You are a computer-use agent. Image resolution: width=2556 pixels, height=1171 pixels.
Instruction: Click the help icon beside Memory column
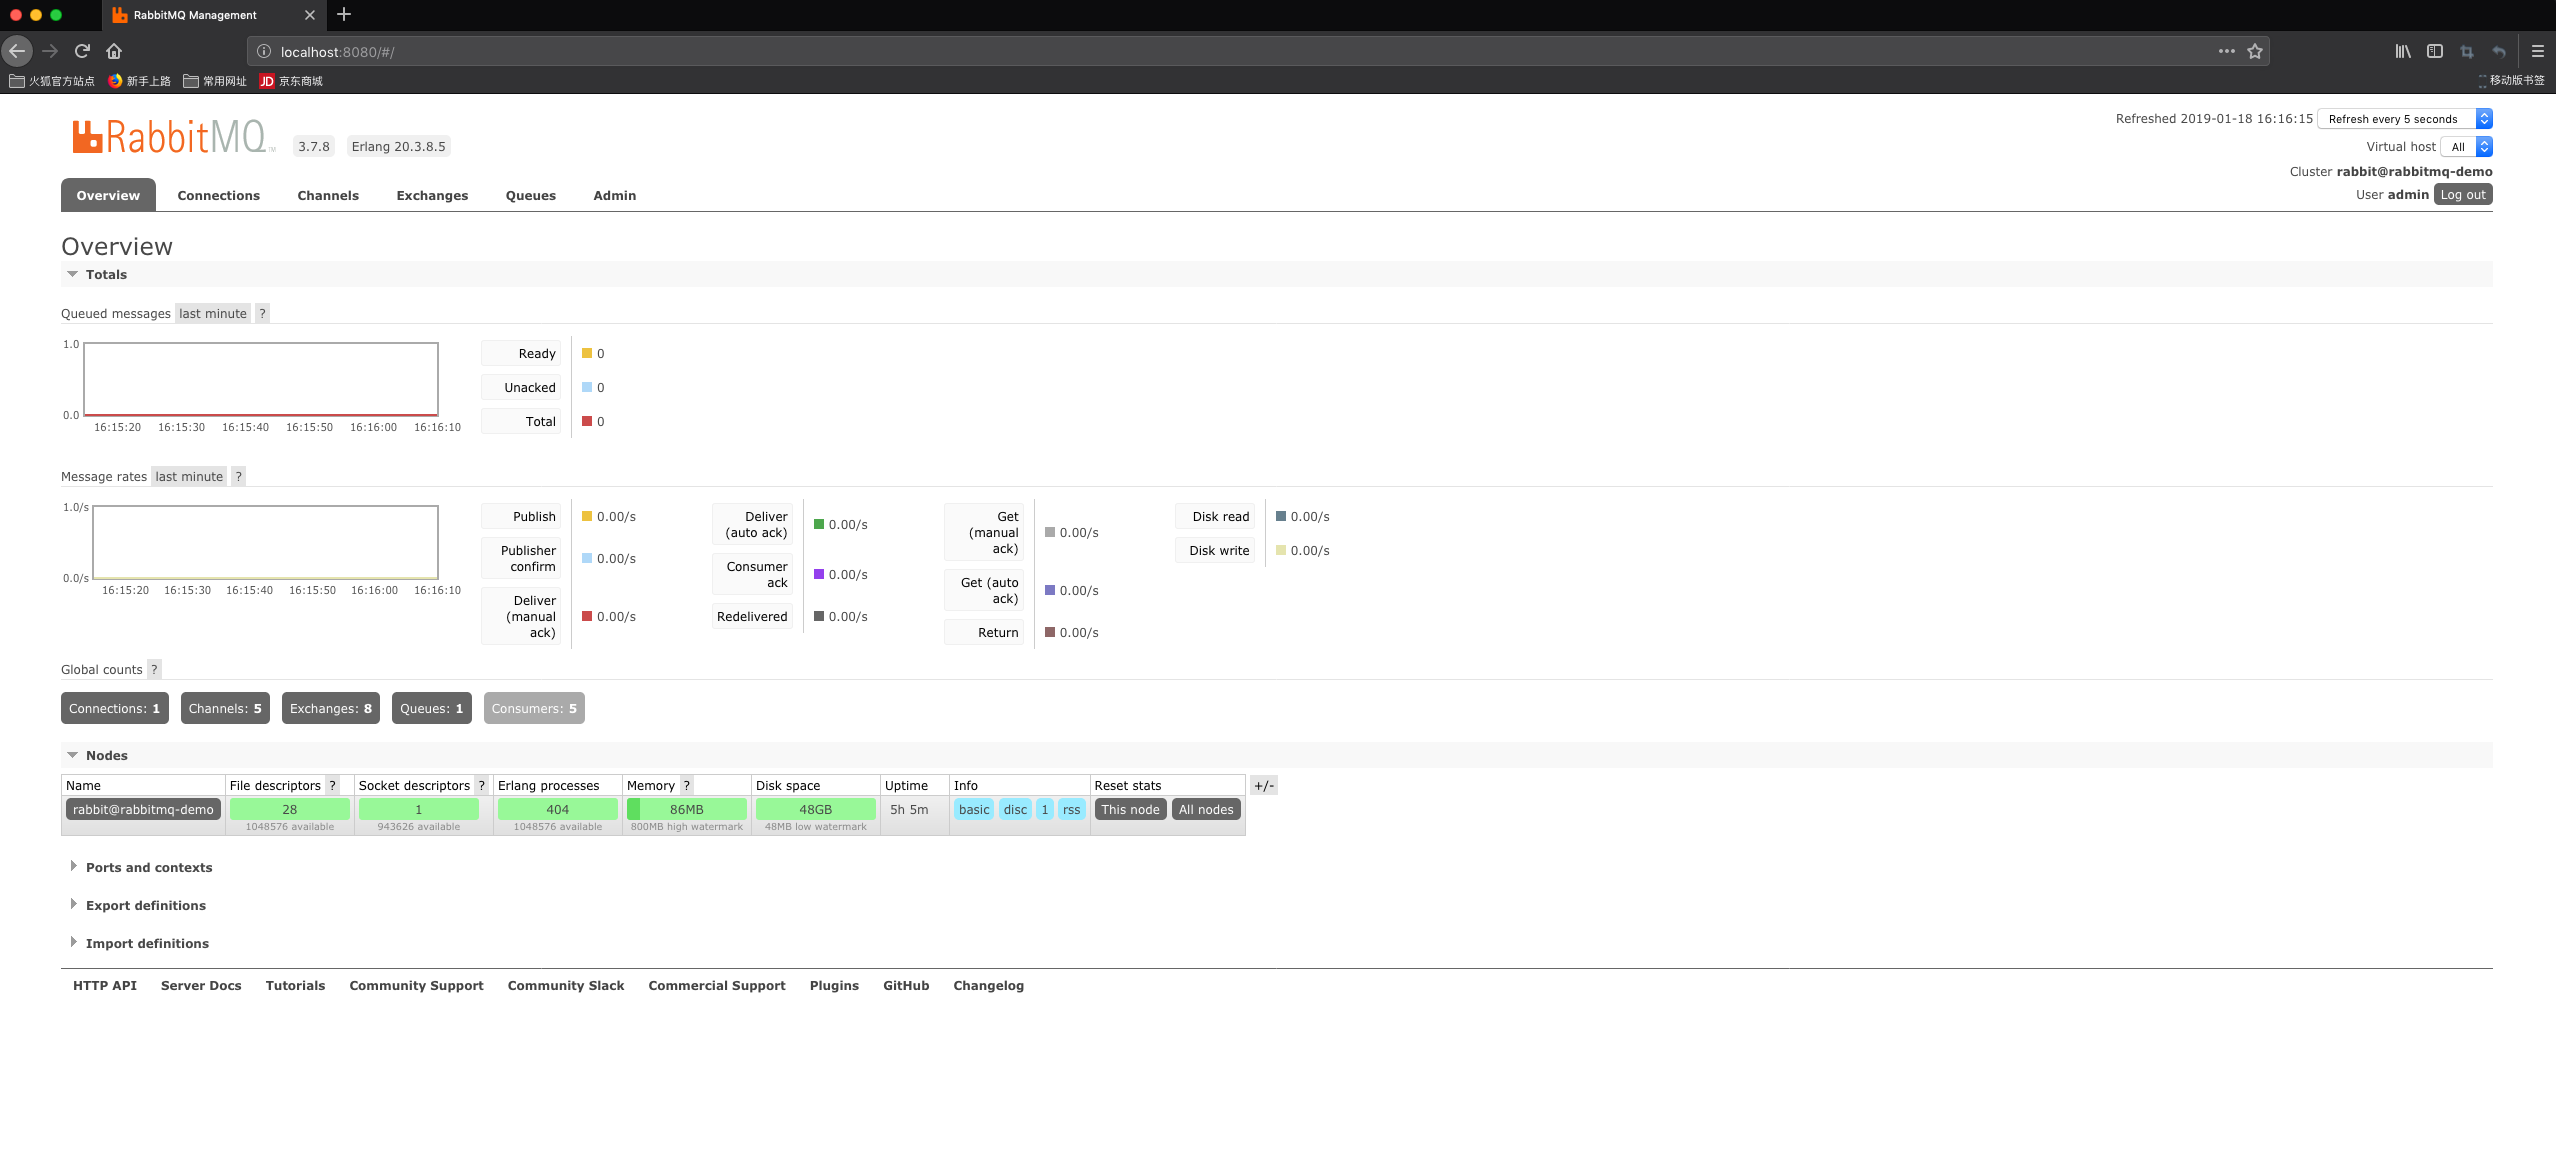point(686,785)
